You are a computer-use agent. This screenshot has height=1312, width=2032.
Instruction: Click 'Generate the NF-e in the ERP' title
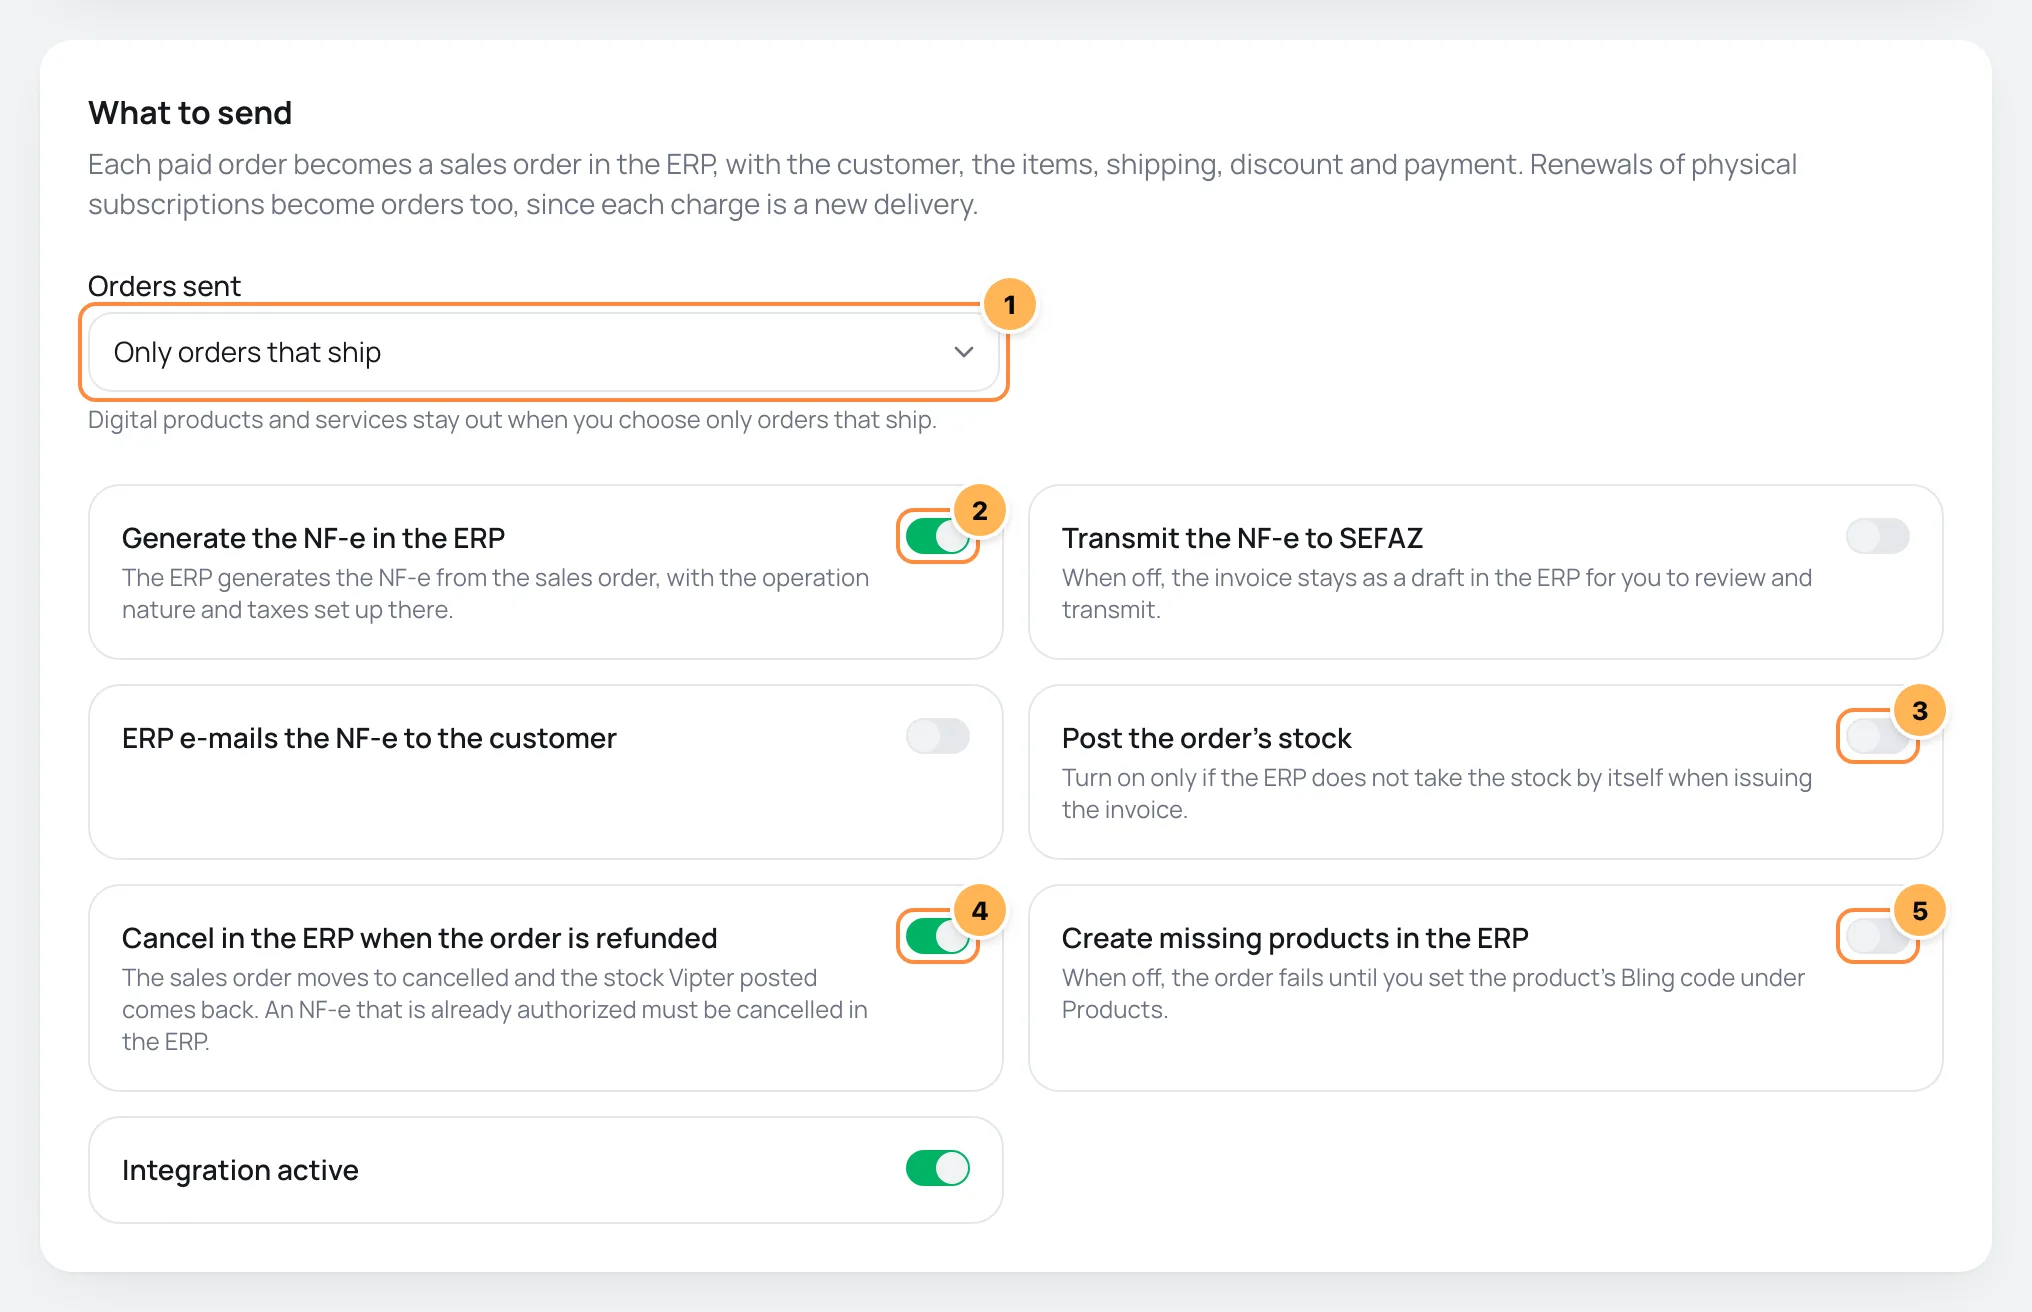click(313, 538)
